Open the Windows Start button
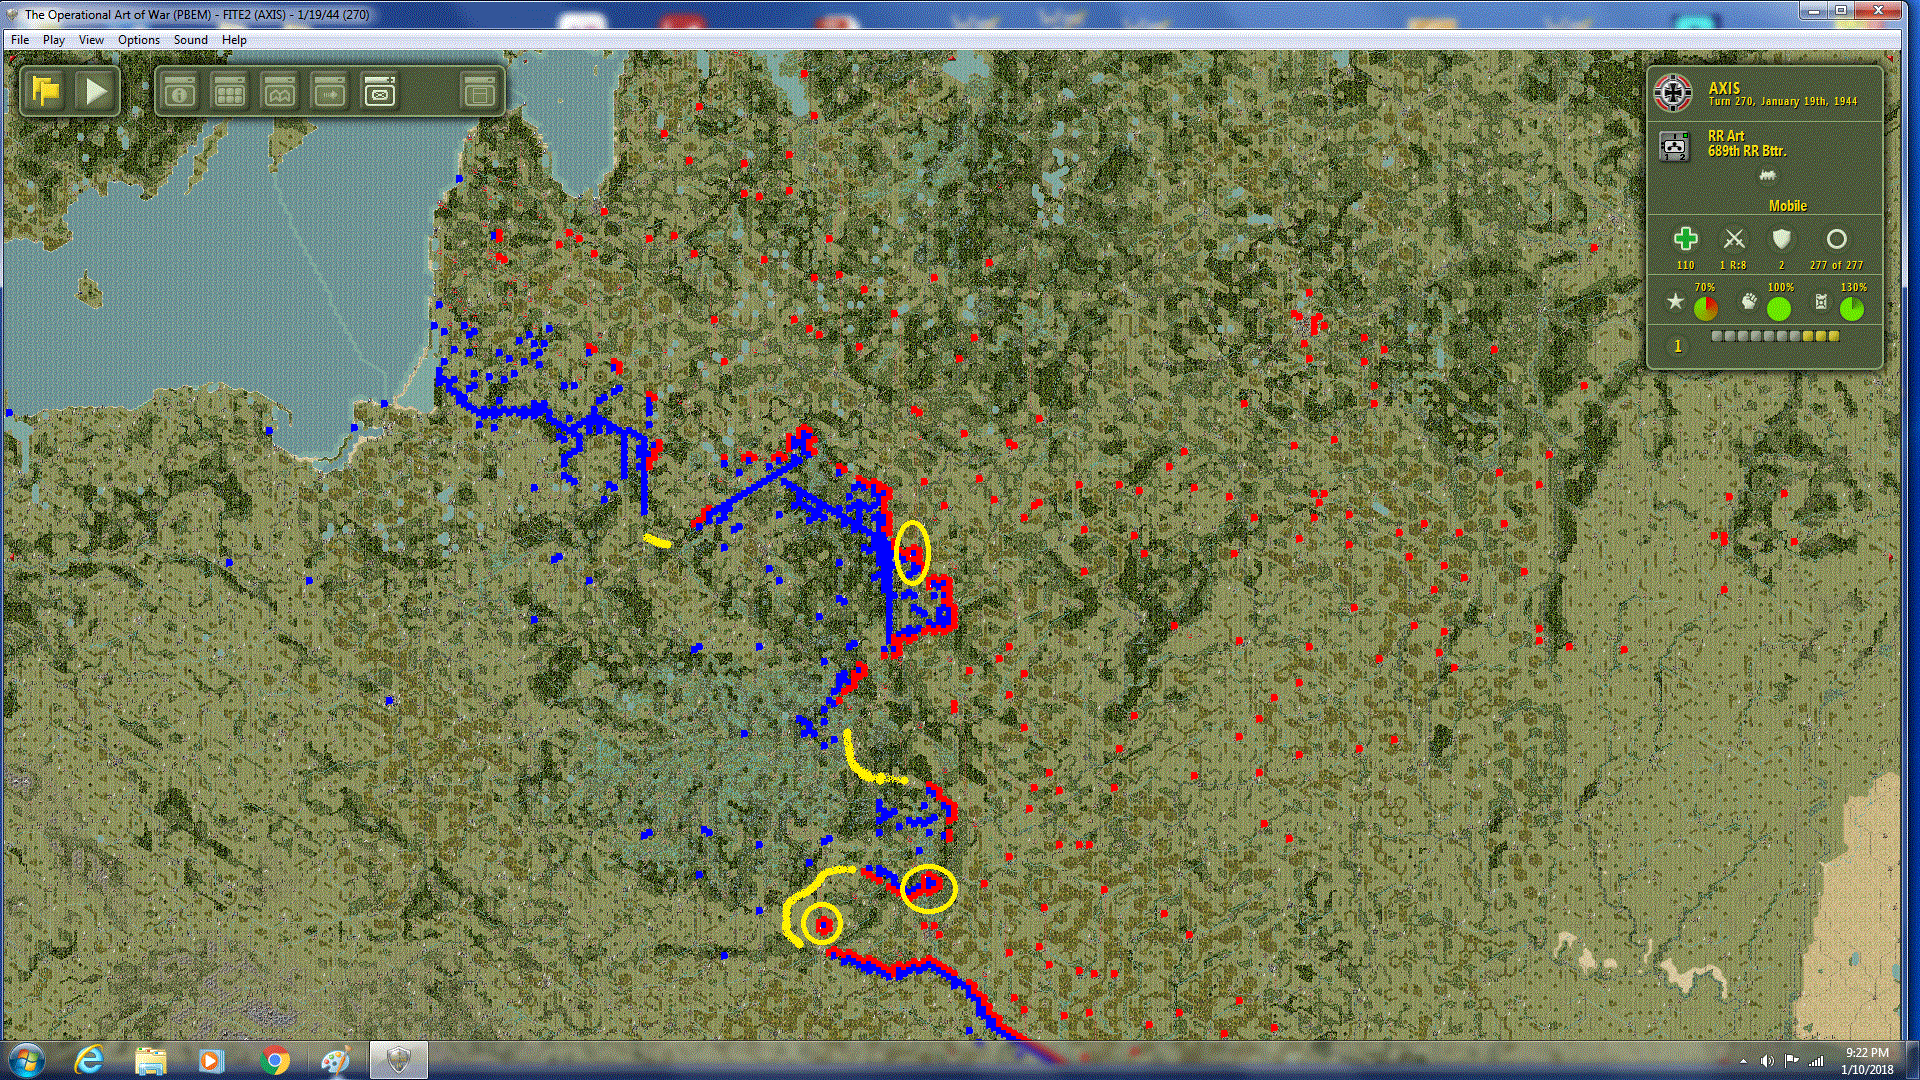Viewport: 1920px width, 1080px height. [25, 1060]
